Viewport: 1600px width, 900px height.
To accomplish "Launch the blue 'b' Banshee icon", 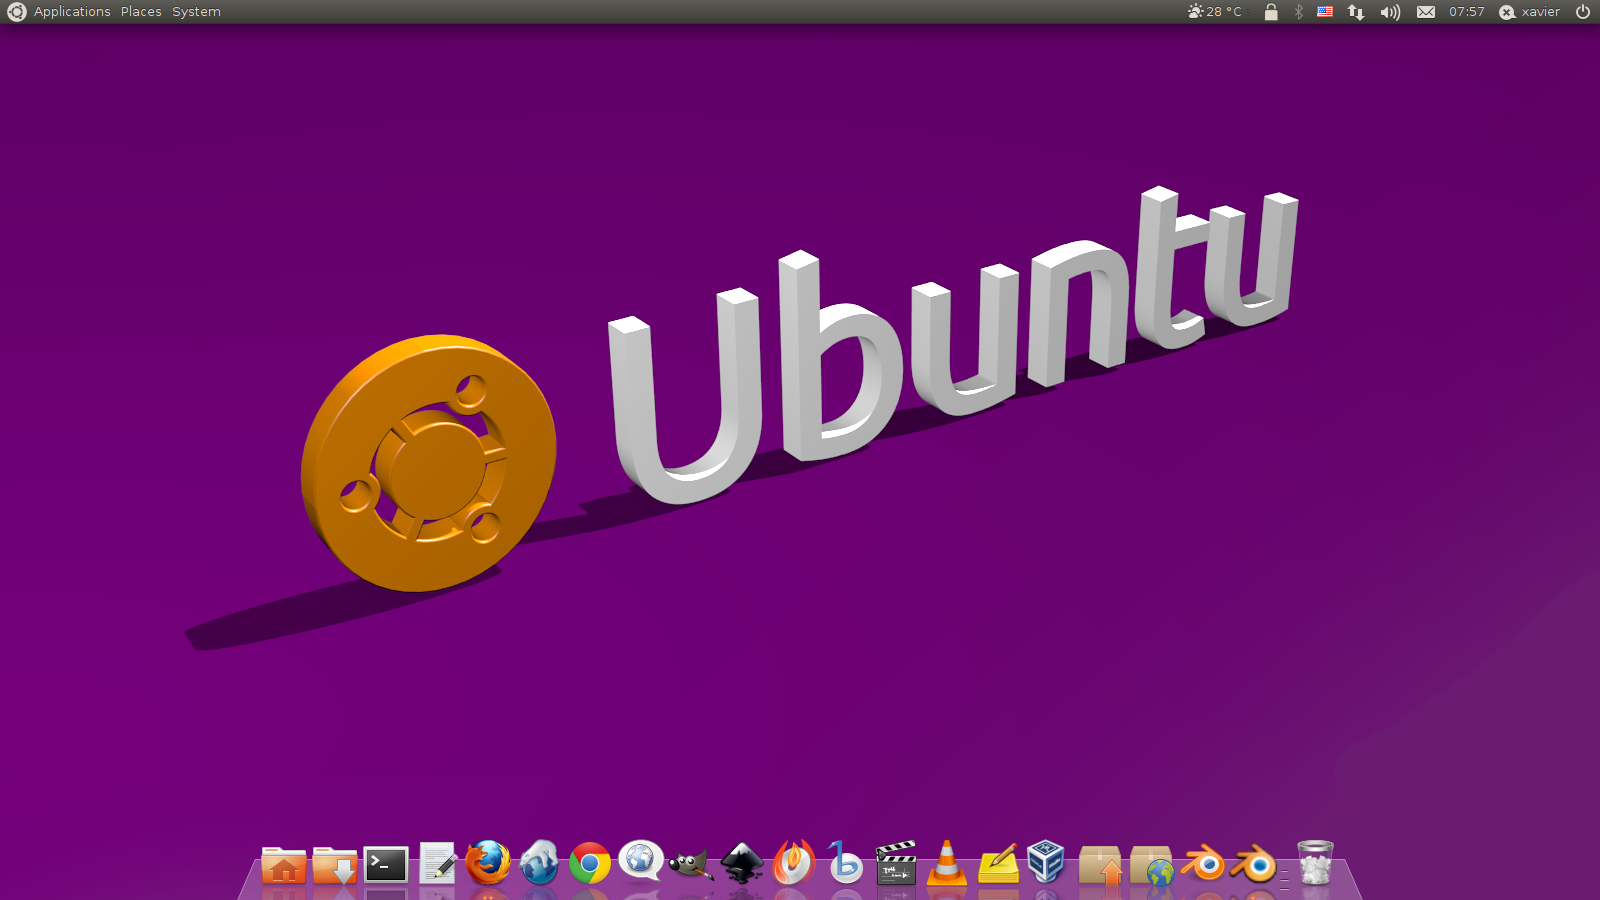I will coord(845,863).
